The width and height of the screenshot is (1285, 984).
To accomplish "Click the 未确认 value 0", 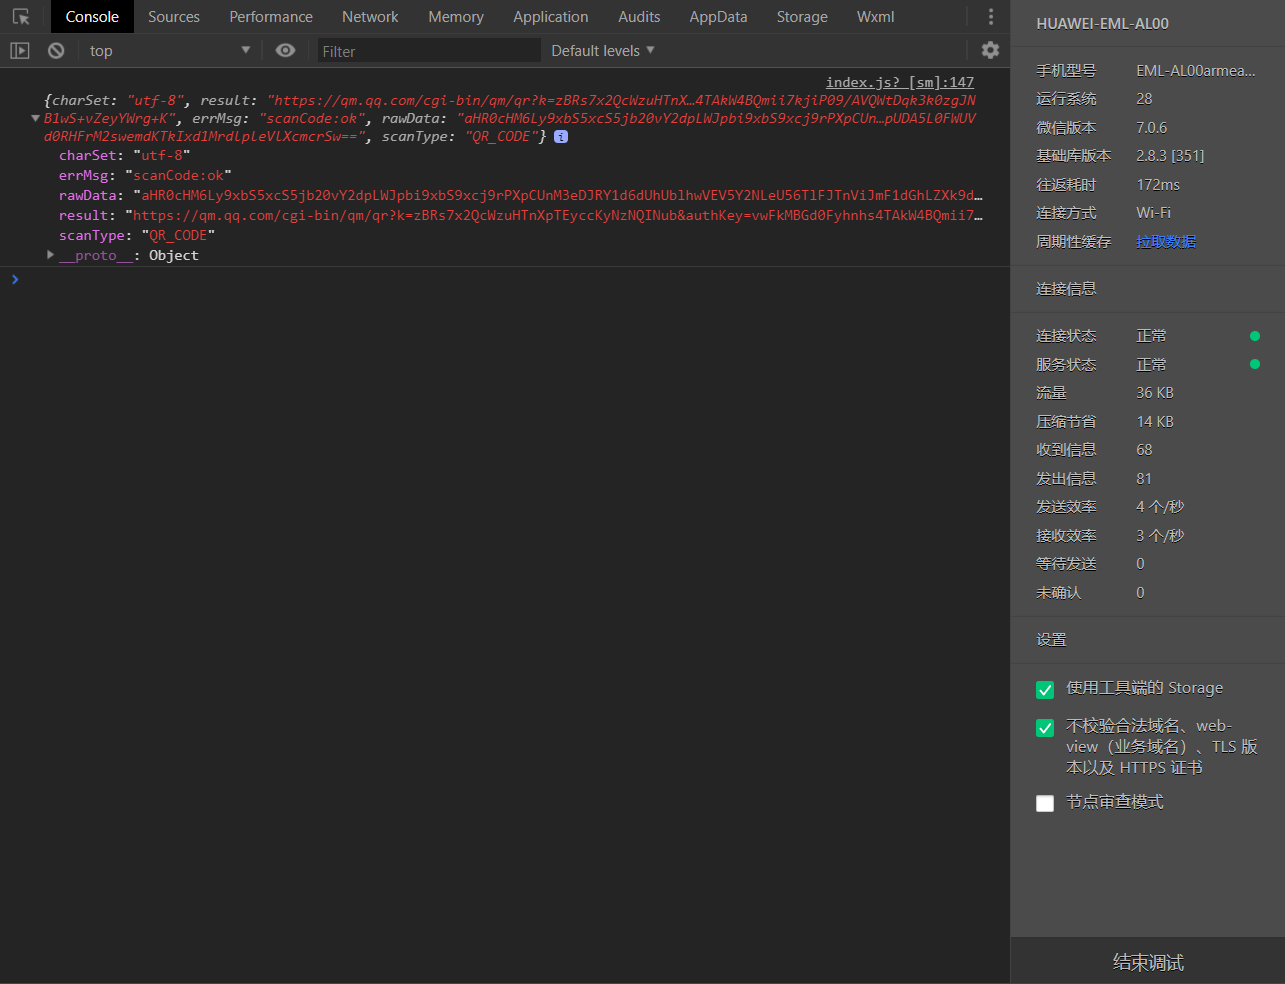I will click(1140, 592).
